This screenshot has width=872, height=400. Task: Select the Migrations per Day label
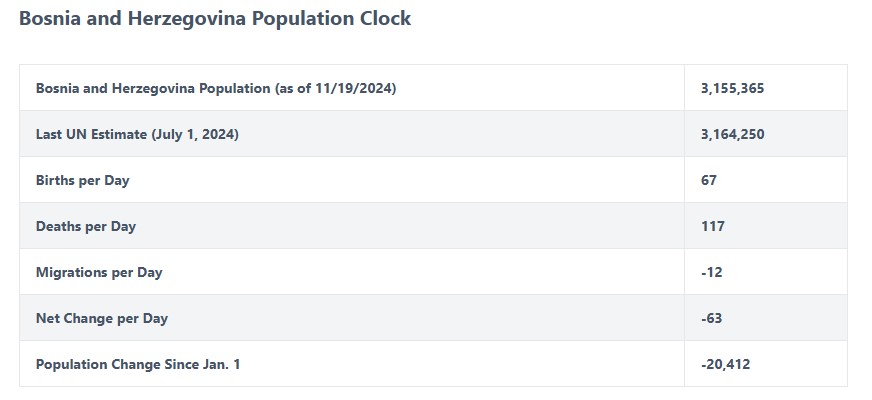pyautogui.click(x=99, y=273)
